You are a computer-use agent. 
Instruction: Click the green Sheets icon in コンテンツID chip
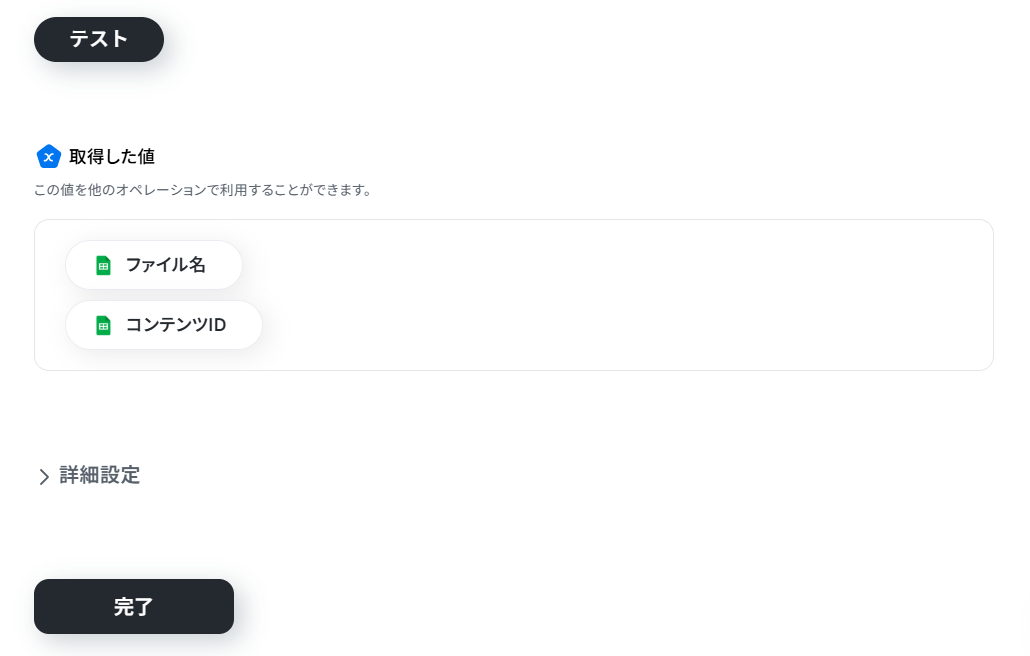pyautogui.click(x=103, y=325)
